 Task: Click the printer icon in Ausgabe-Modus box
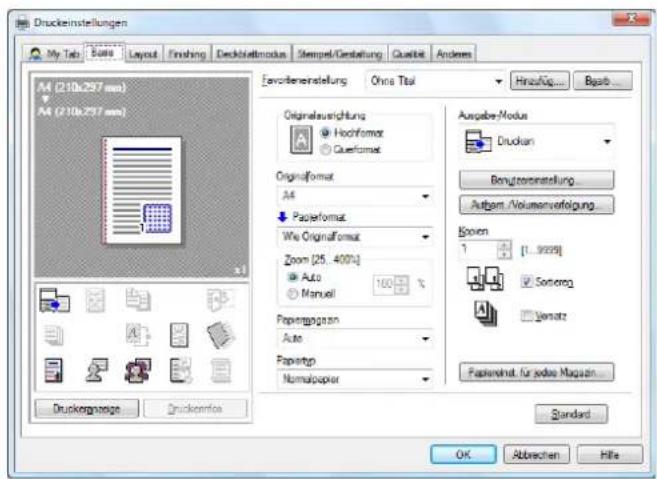pos(478,142)
